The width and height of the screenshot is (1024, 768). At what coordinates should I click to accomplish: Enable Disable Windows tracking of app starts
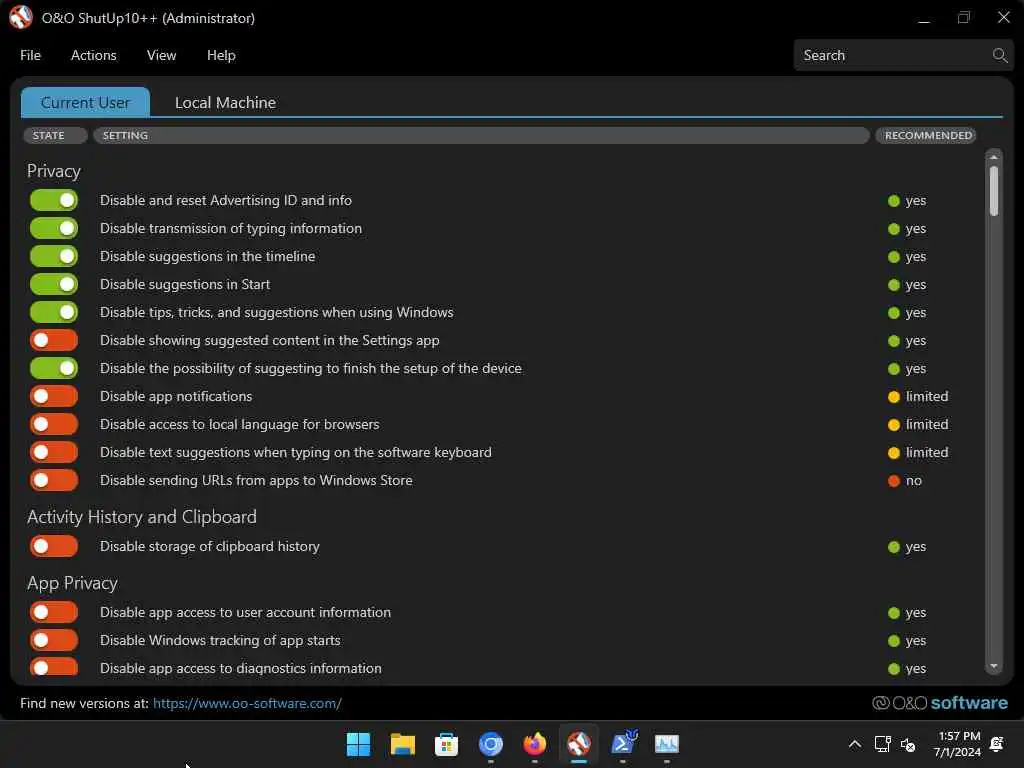[x=54, y=641]
